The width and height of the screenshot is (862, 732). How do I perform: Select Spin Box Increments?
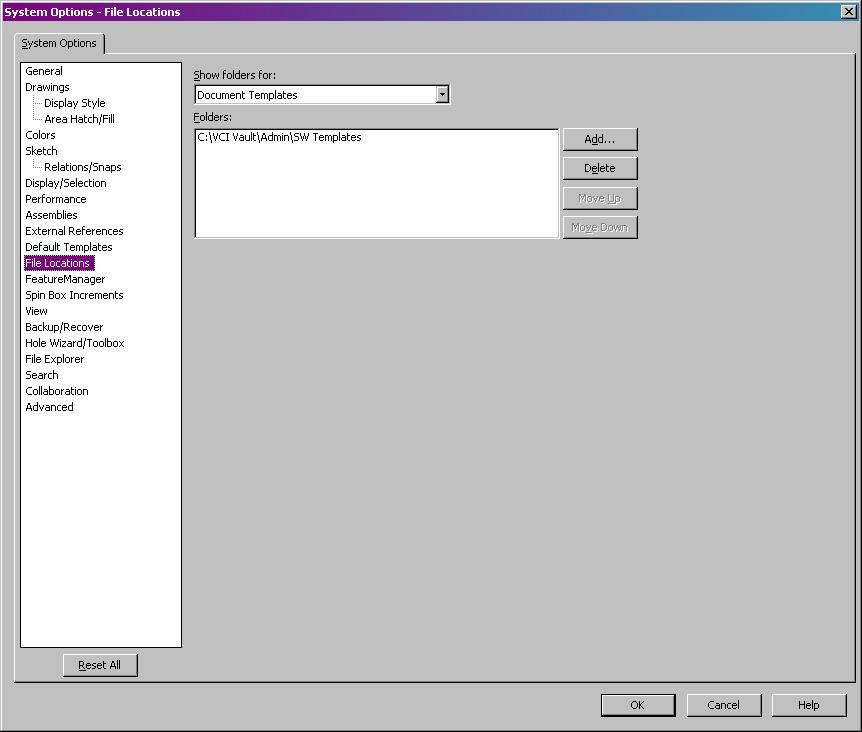74,295
